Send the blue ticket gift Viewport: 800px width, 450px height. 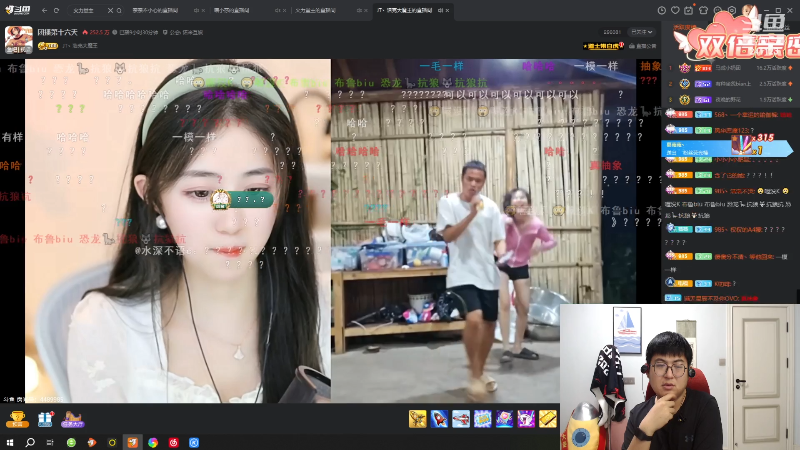point(483,419)
